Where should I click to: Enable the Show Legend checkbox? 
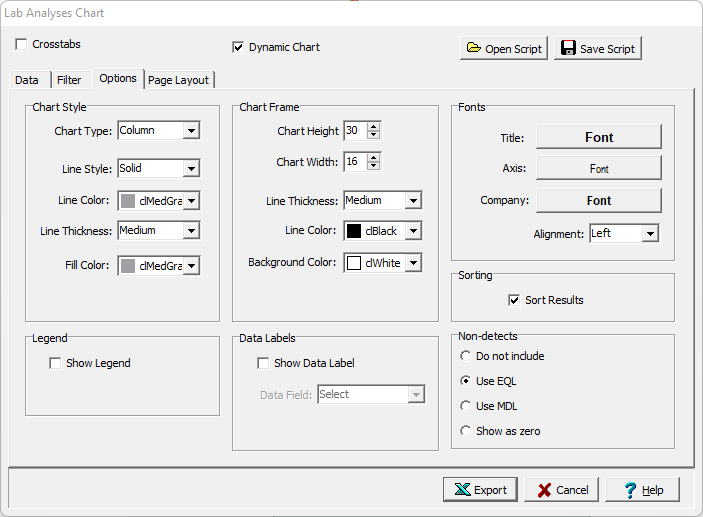[55, 364]
